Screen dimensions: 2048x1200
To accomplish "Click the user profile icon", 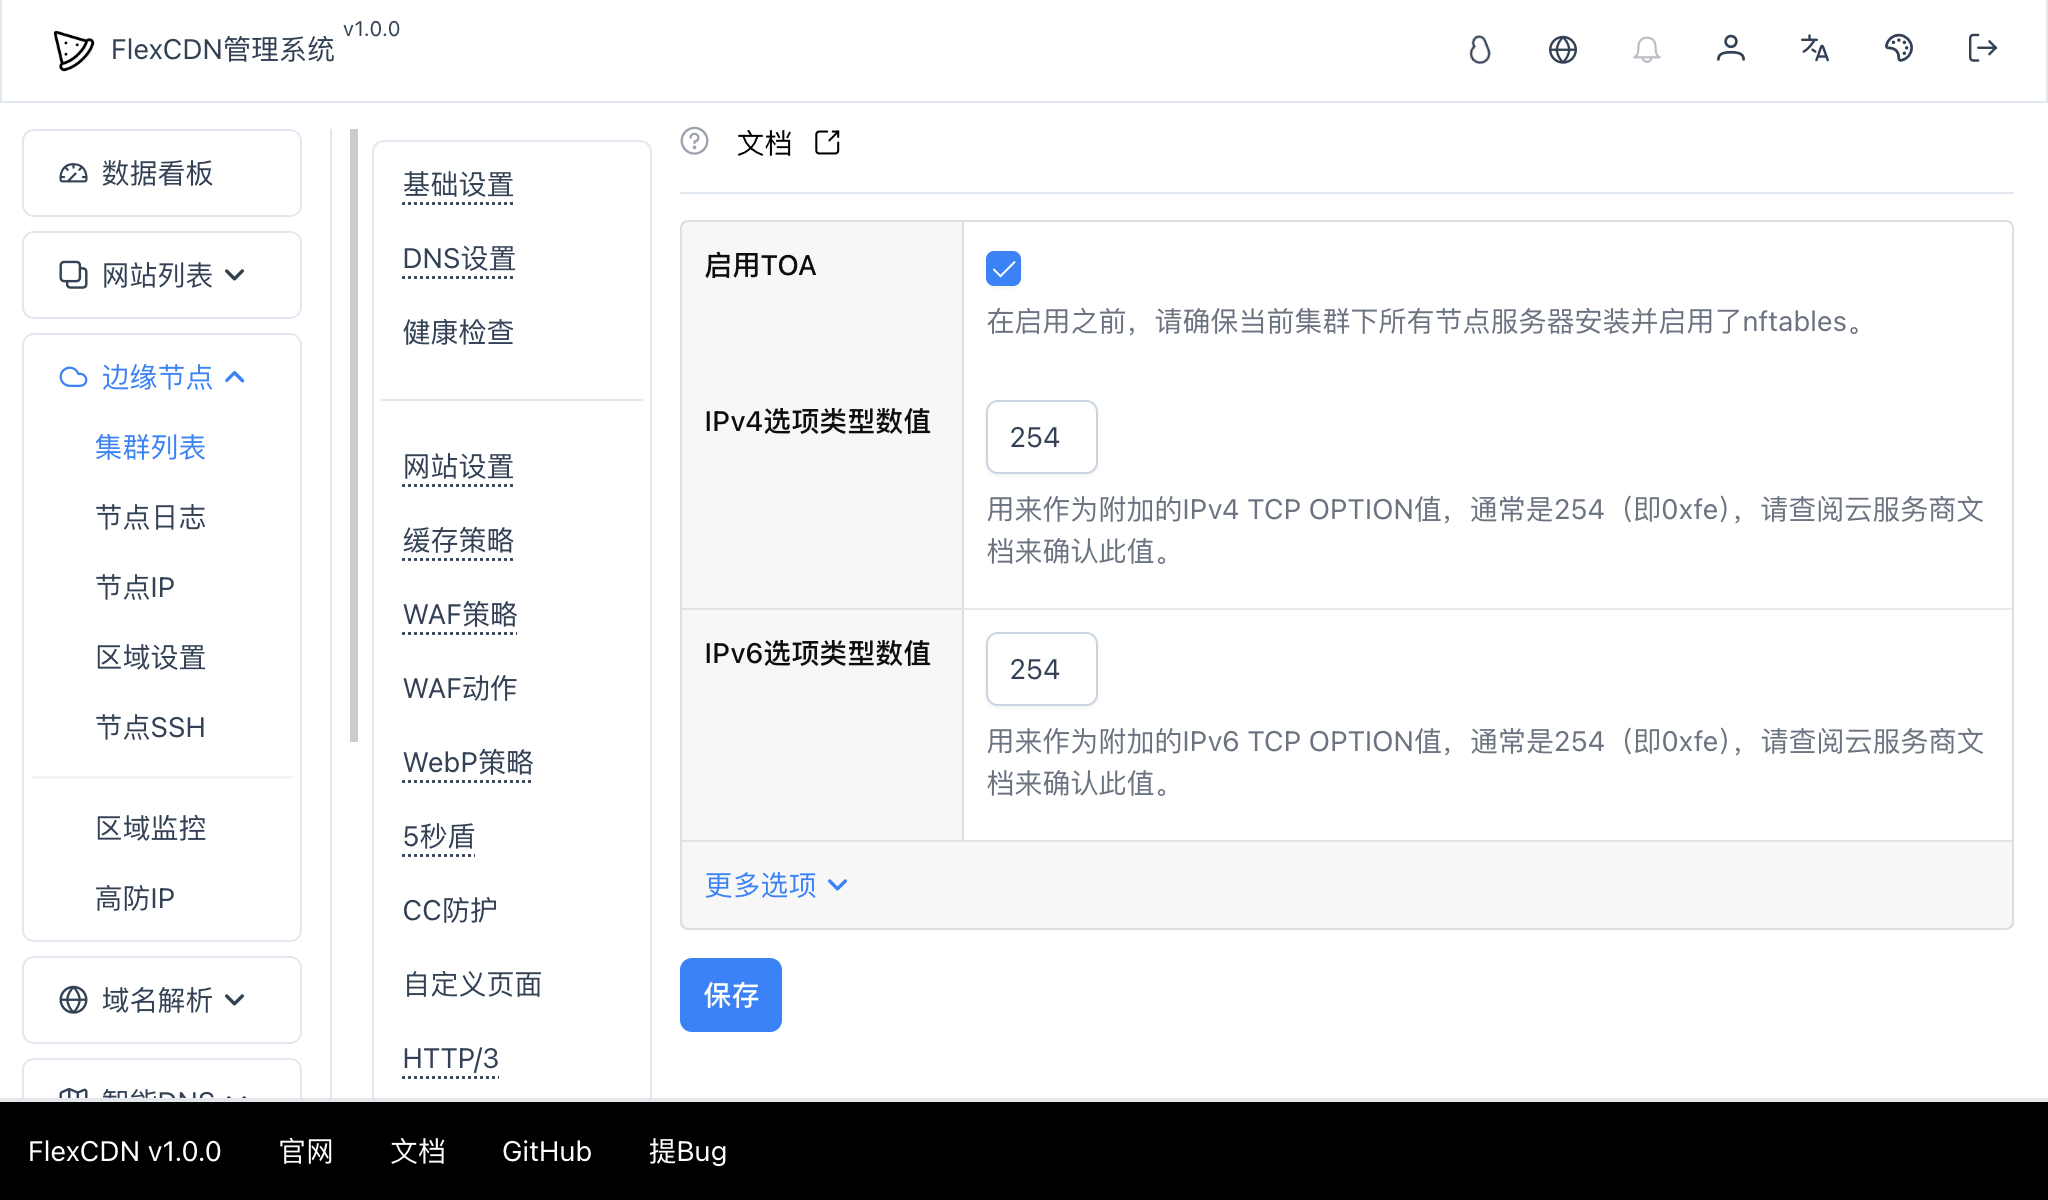I will (x=1731, y=49).
